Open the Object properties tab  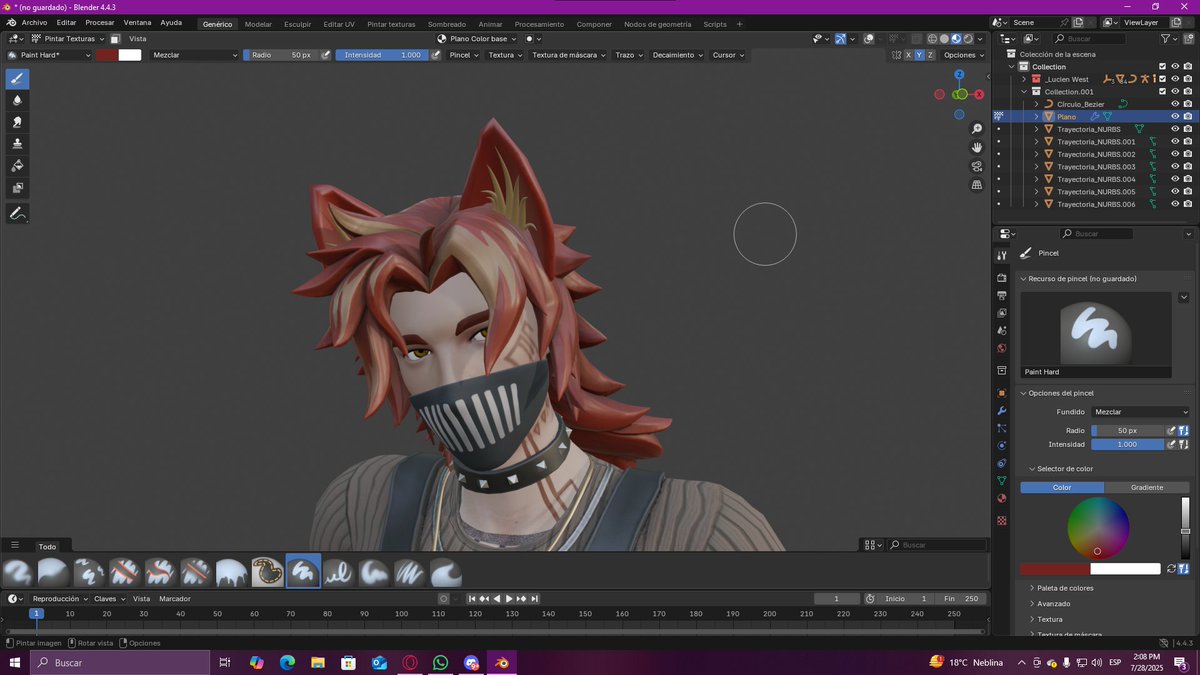pos(1002,393)
